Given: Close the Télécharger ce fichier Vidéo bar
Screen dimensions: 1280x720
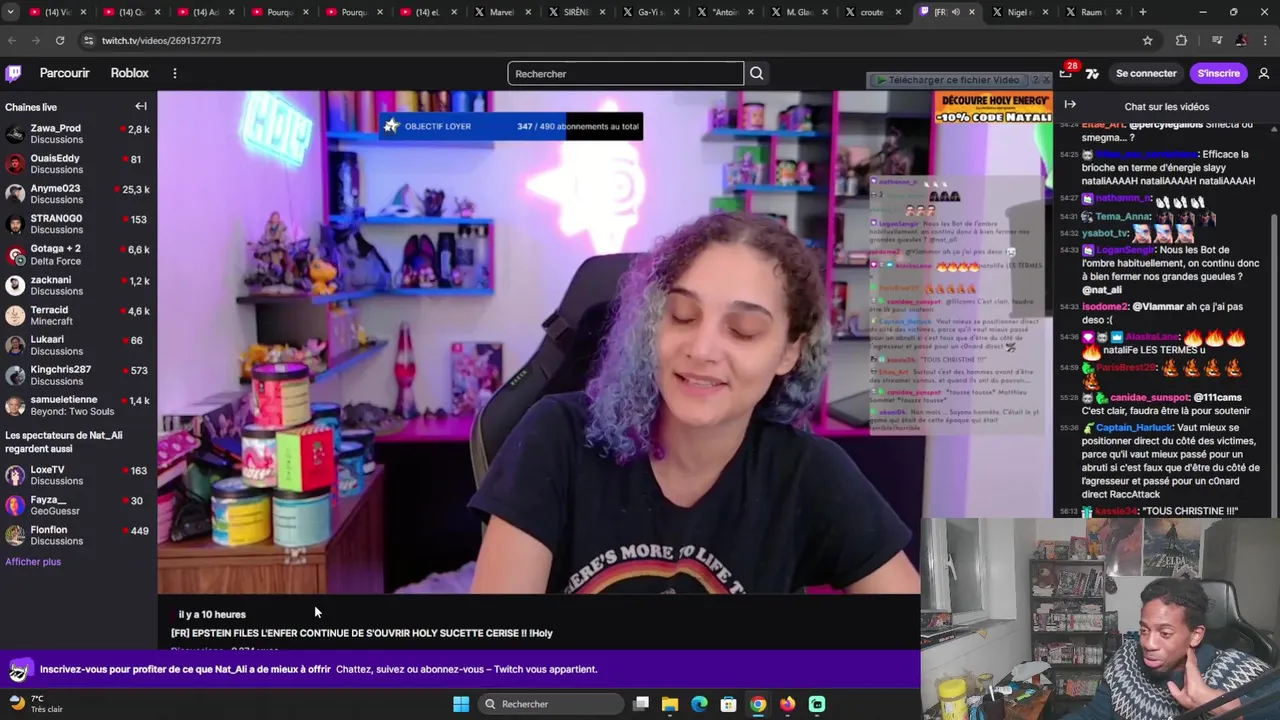Looking at the screenshot, I should click(1047, 79).
